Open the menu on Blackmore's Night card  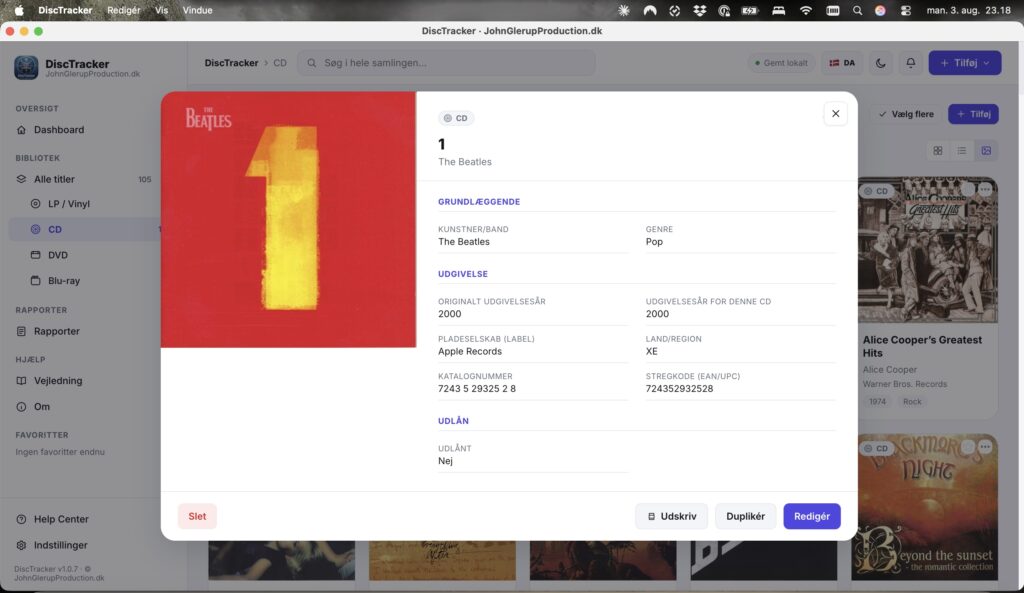(x=985, y=447)
